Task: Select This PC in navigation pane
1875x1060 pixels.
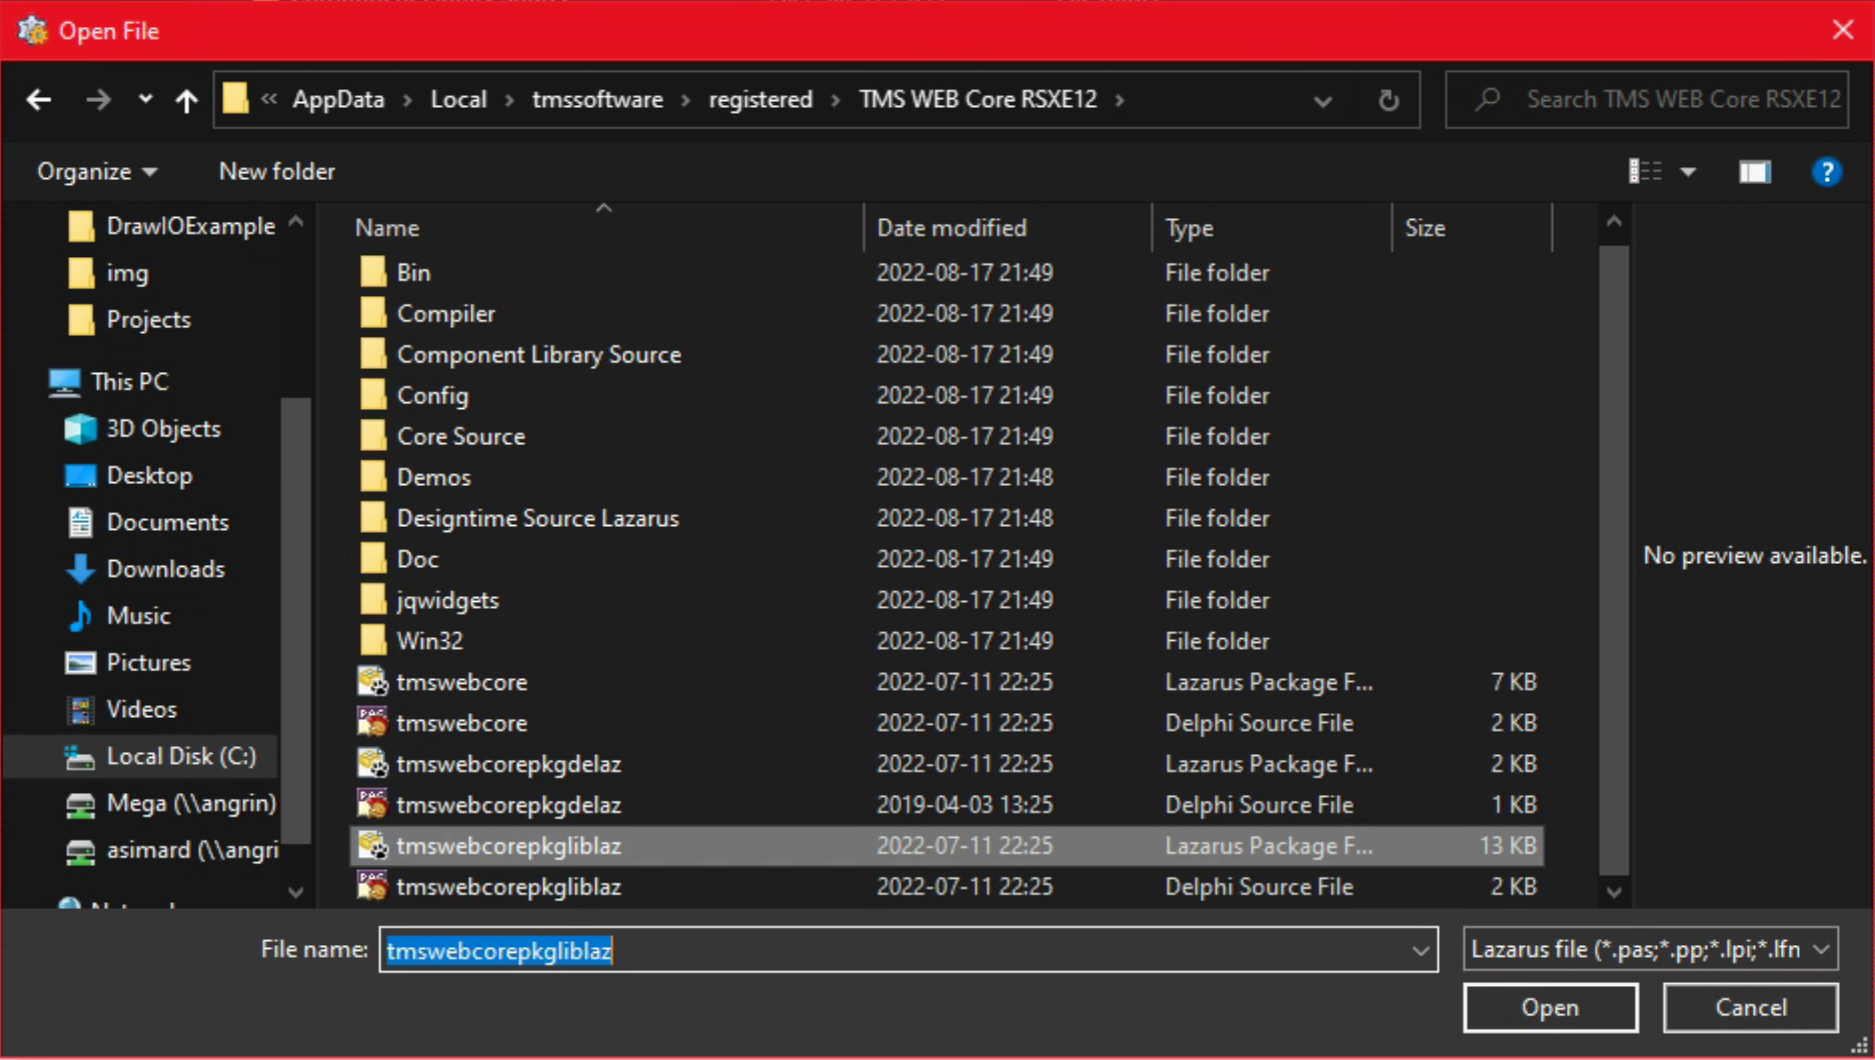Action: pos(108,382)
